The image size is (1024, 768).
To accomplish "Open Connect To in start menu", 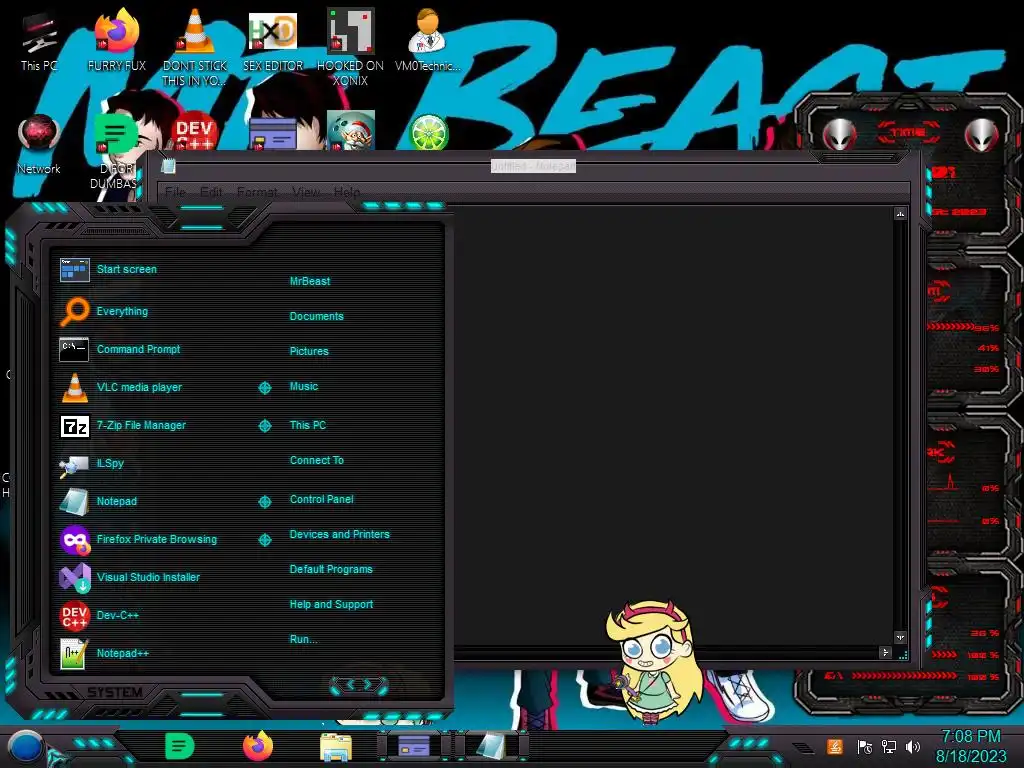I will (316, 460).
